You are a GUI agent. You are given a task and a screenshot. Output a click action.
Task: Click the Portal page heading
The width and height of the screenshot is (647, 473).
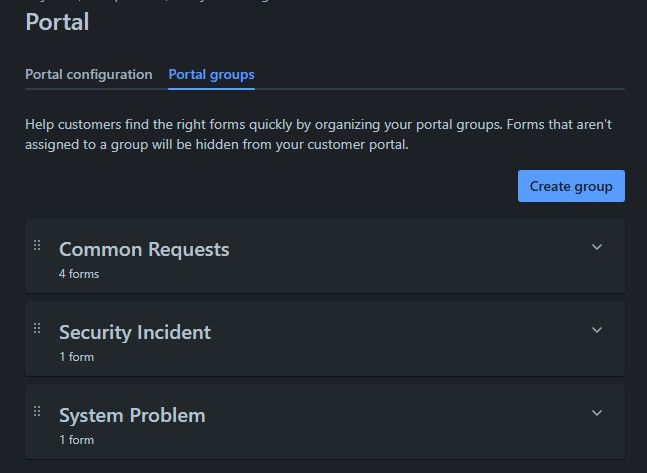[57, 22]
